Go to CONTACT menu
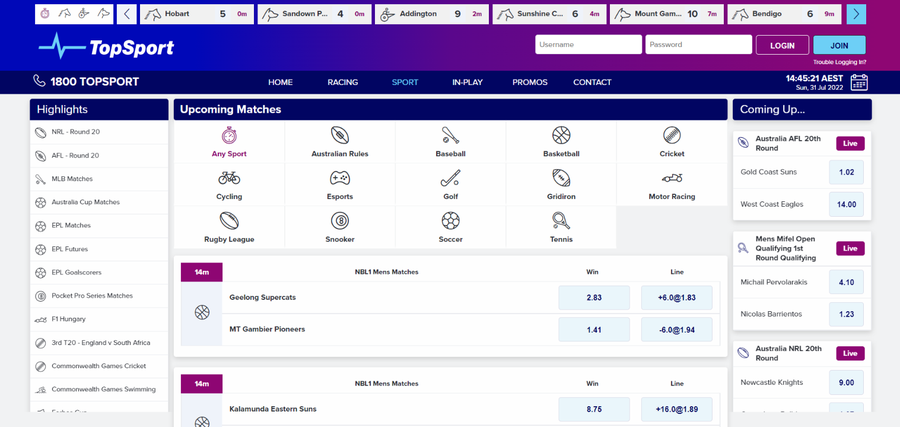The image size is (900, 427). point(592,82)
